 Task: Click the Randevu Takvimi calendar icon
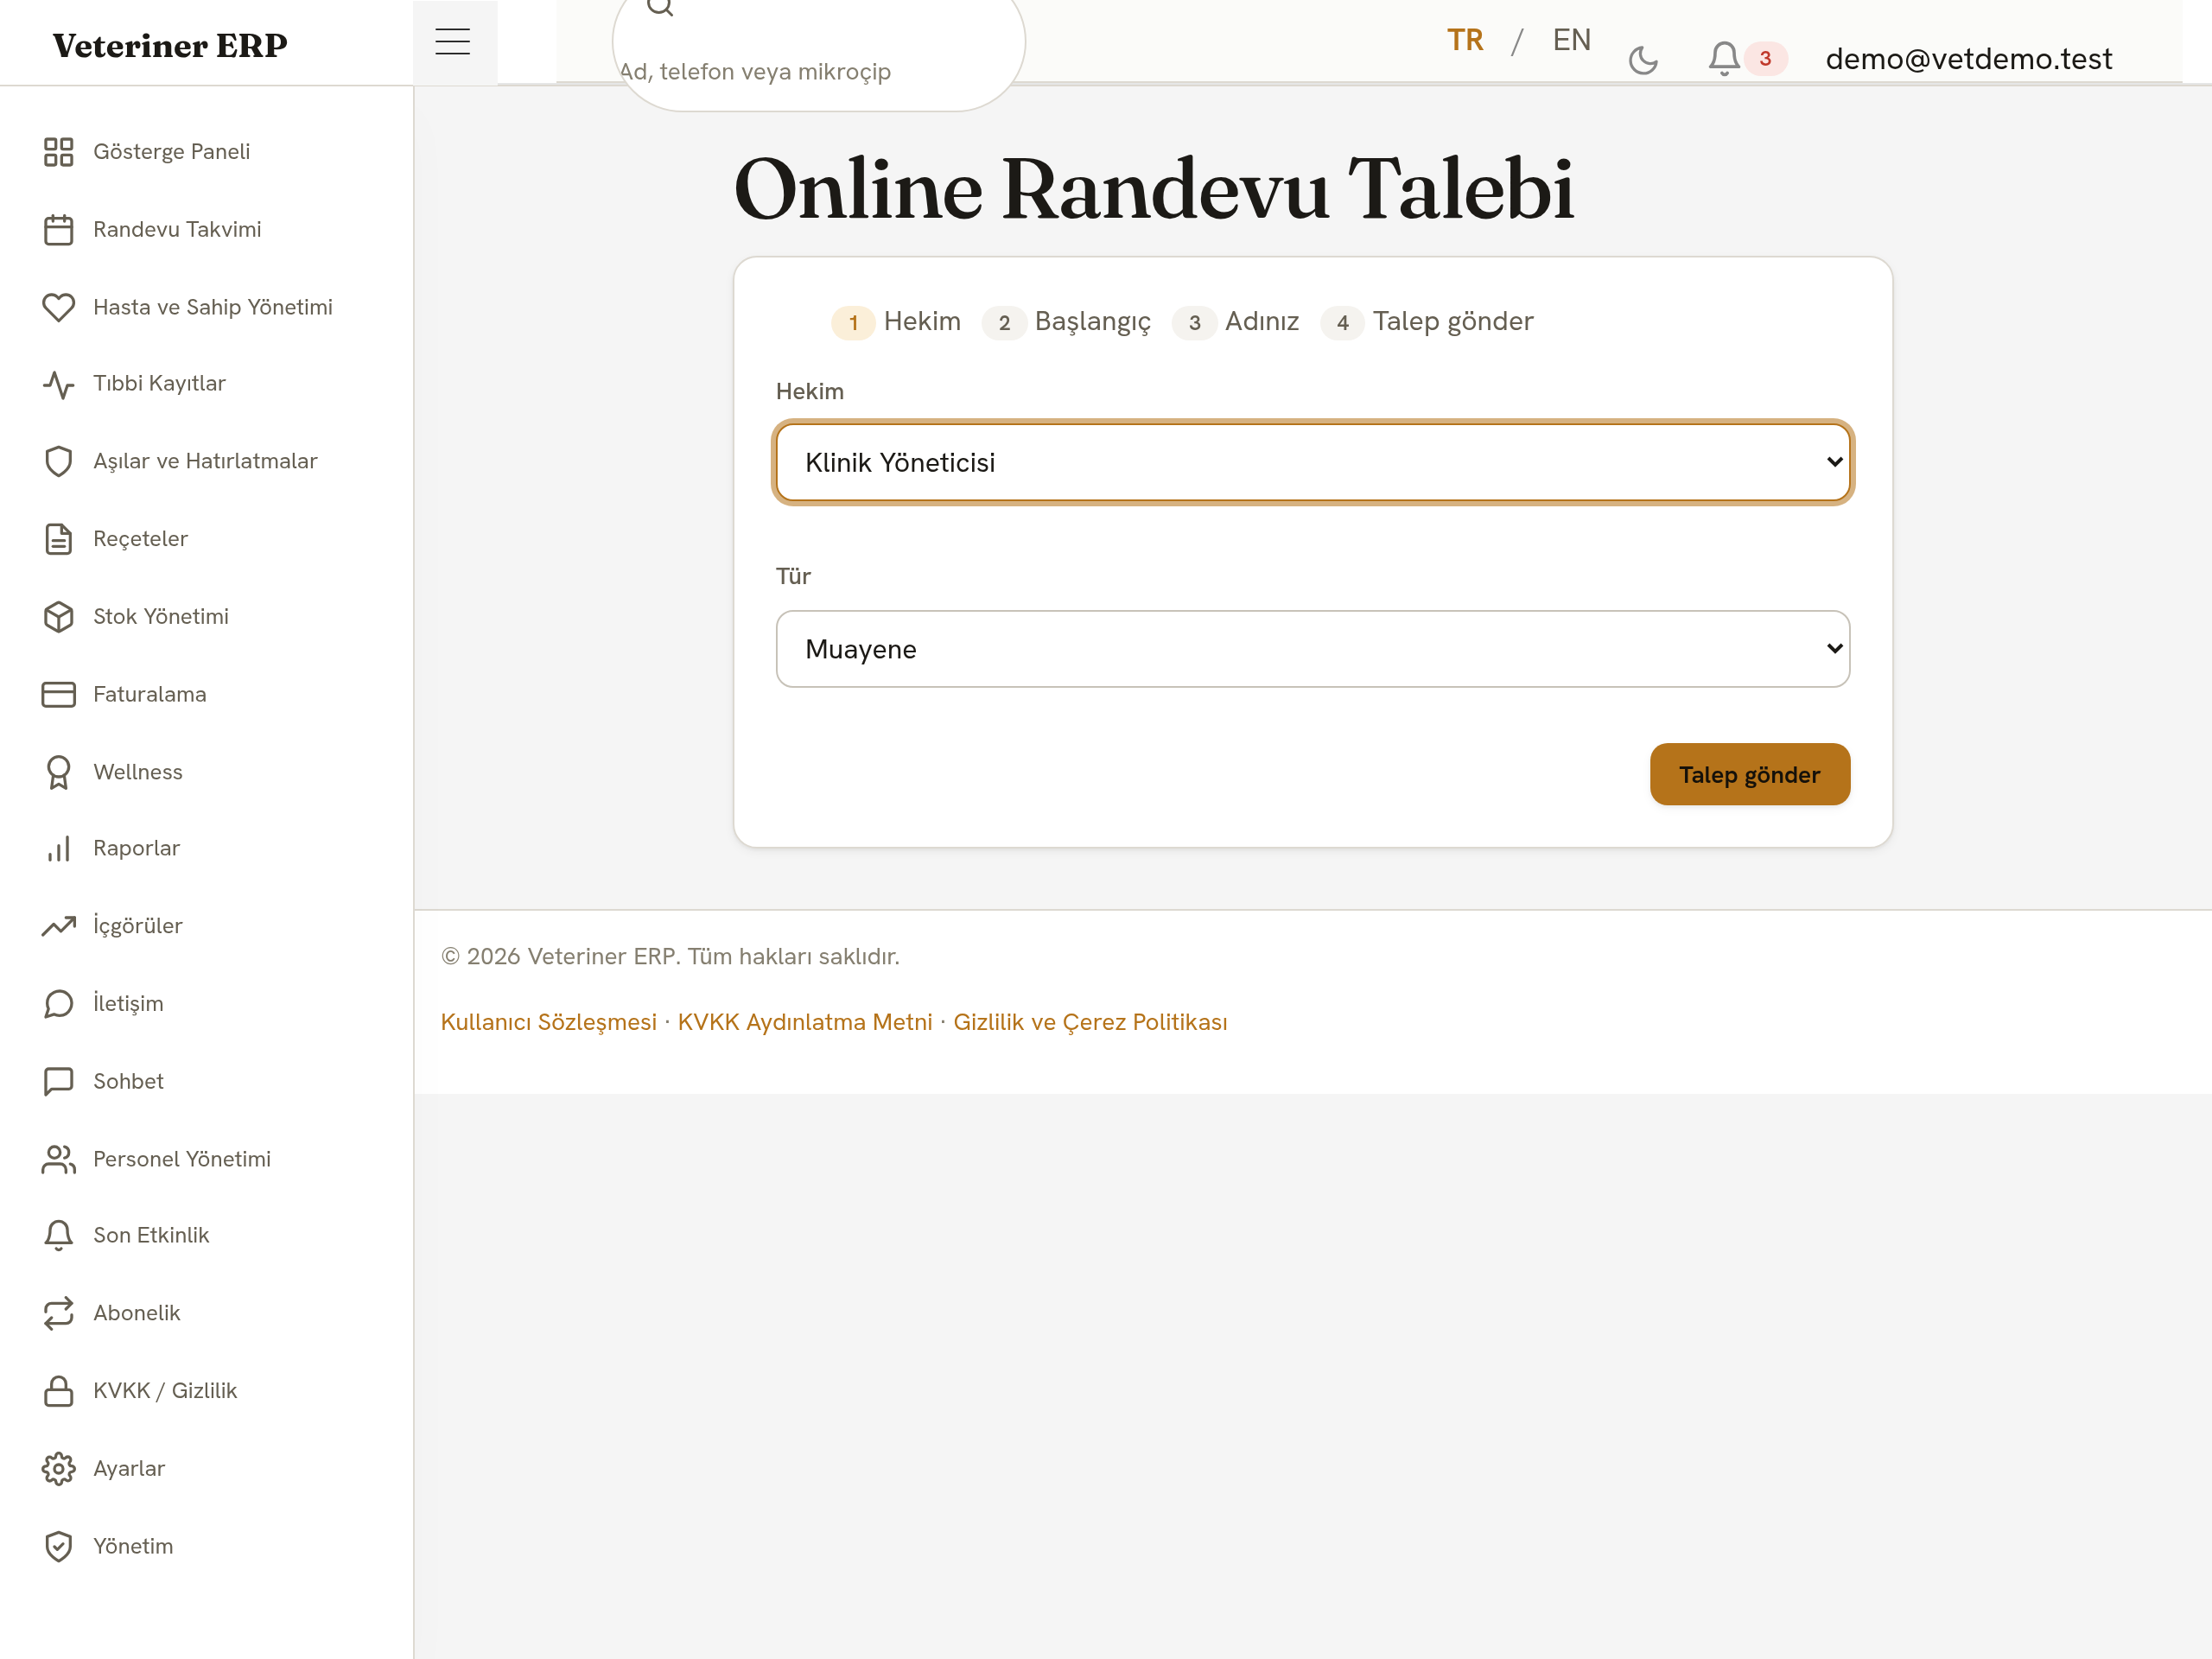coord(59,230)
